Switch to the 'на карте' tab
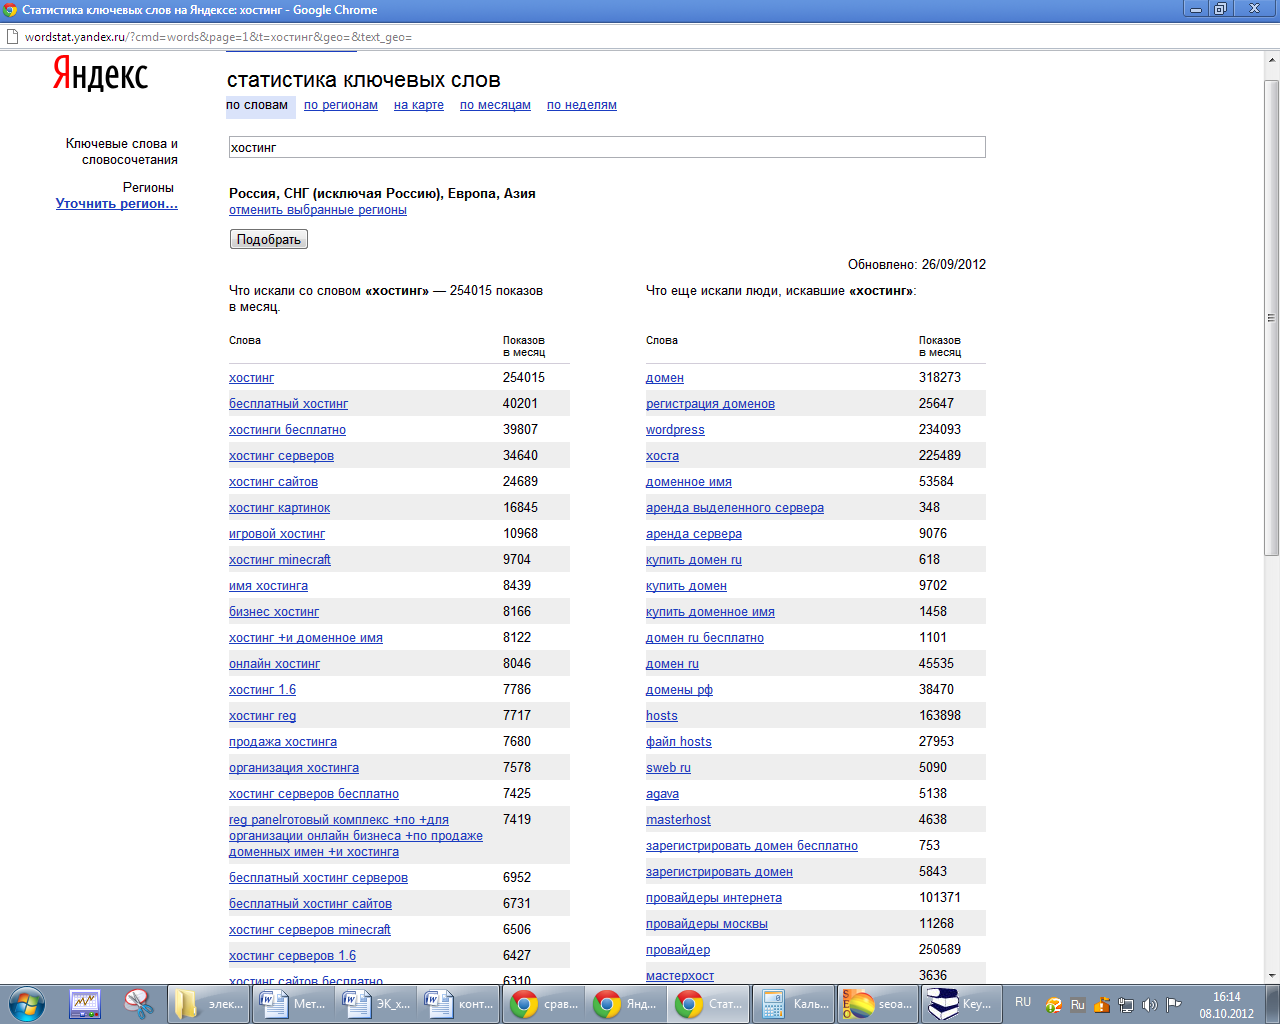This screenshot has width=1280, height=1024. (x=419, y=105)
